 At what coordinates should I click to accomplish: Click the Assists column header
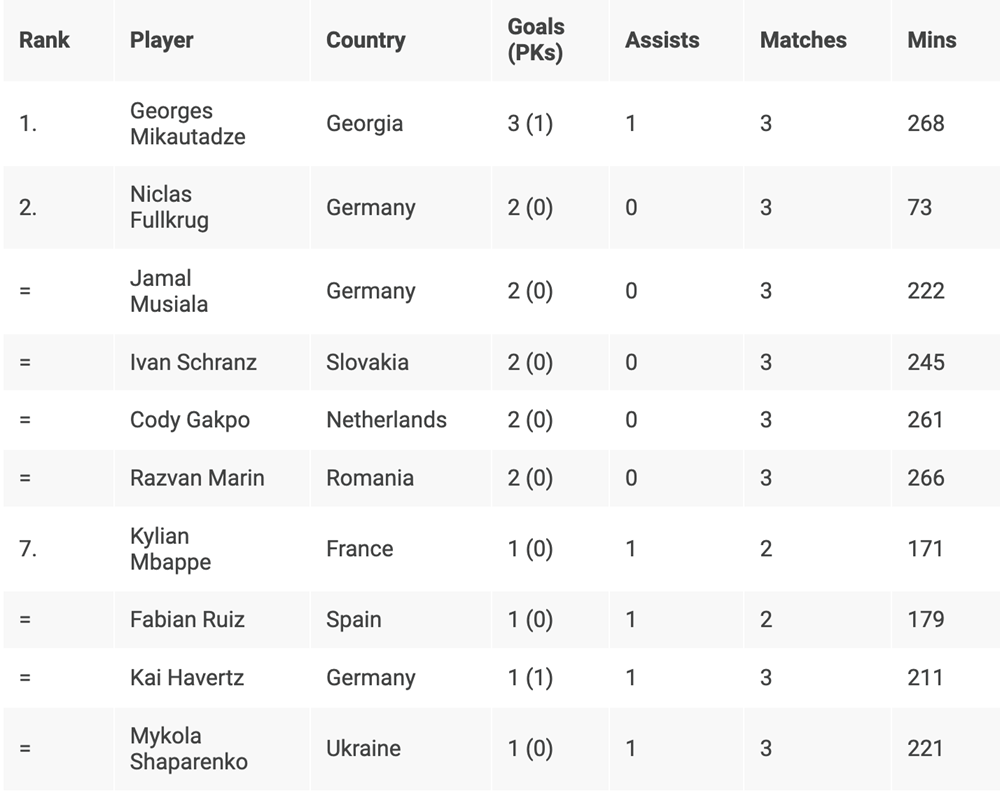pyautogui.click(x=661, y=40)
